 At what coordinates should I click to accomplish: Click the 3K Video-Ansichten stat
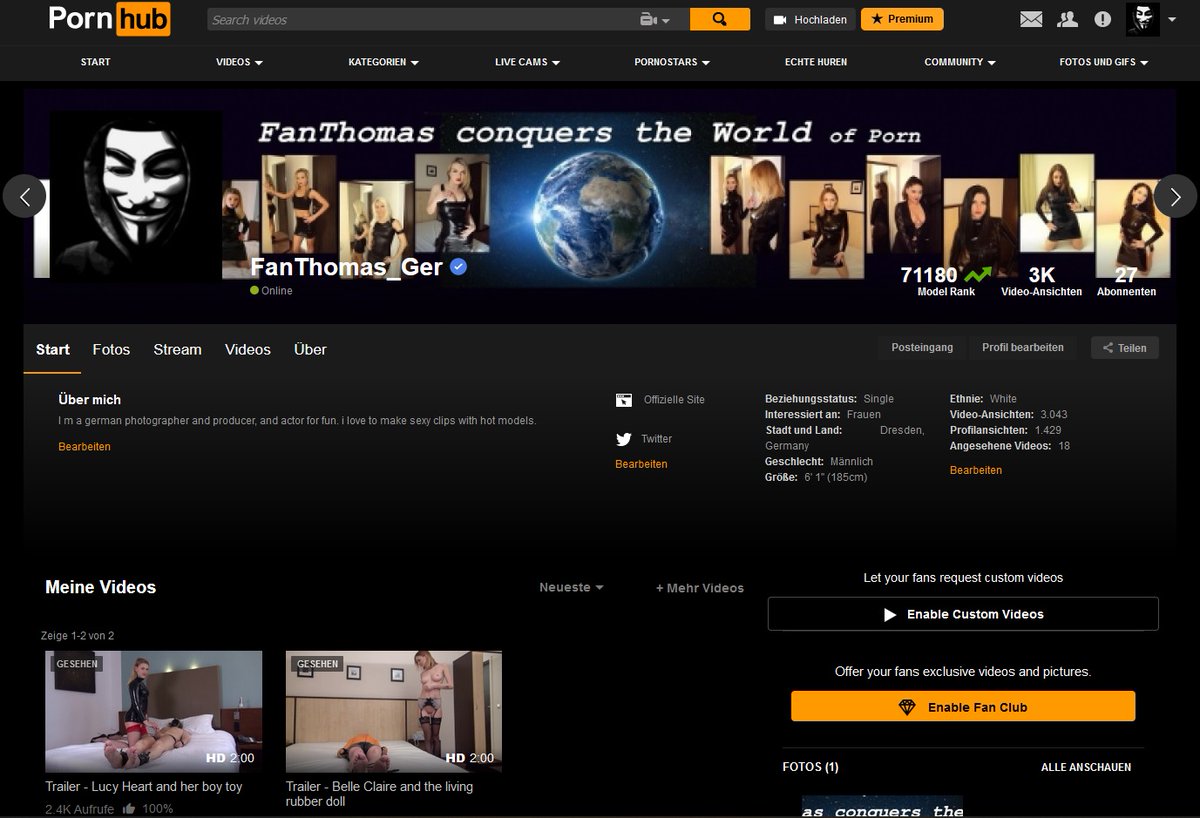1041,282
